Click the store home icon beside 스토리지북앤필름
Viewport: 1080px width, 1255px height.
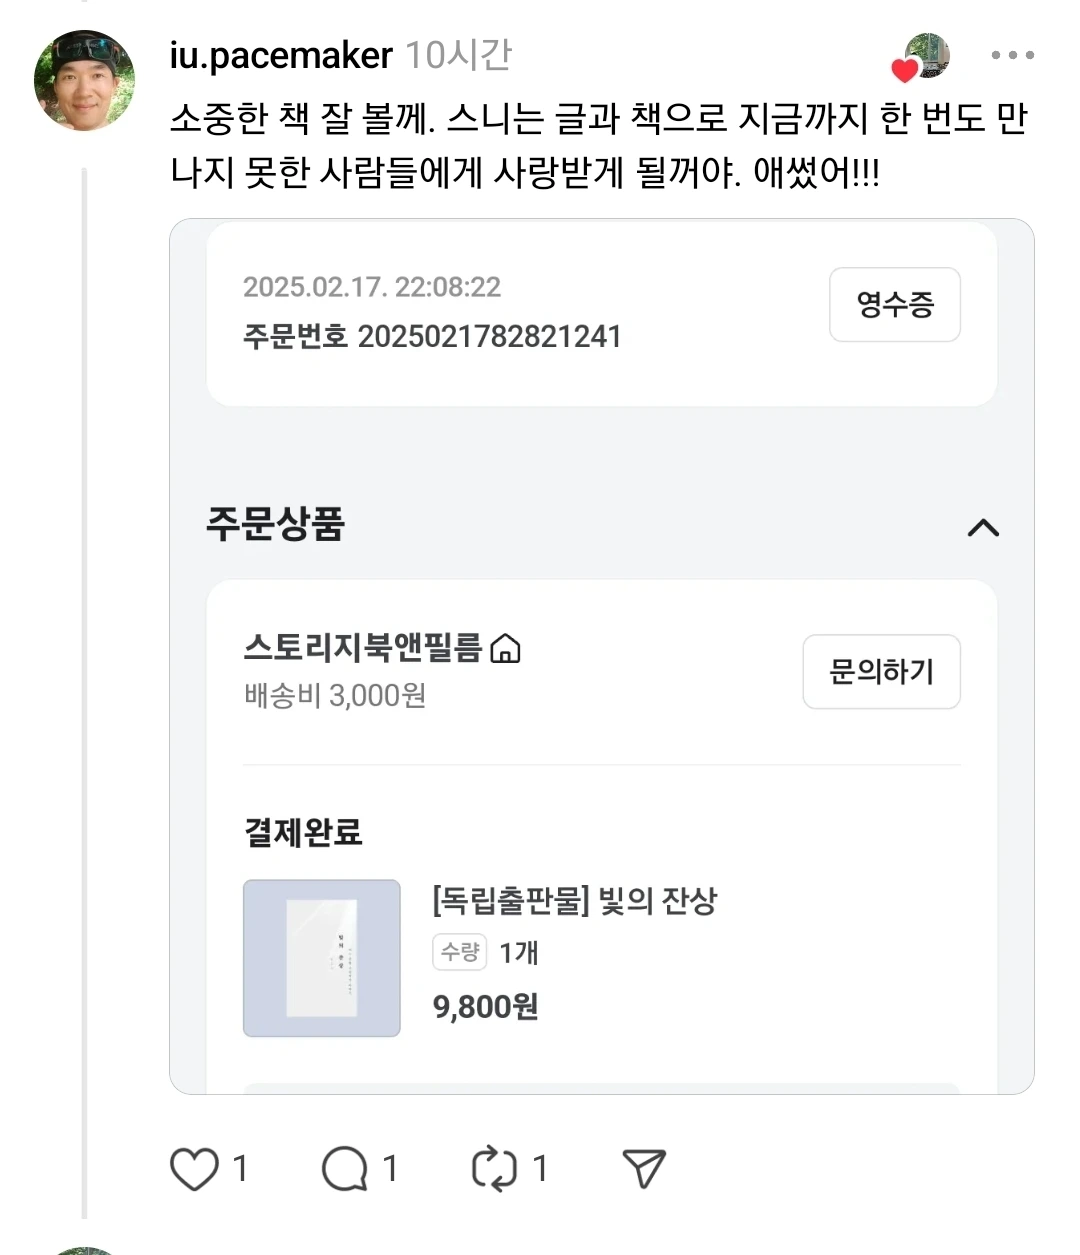[506, 649]
